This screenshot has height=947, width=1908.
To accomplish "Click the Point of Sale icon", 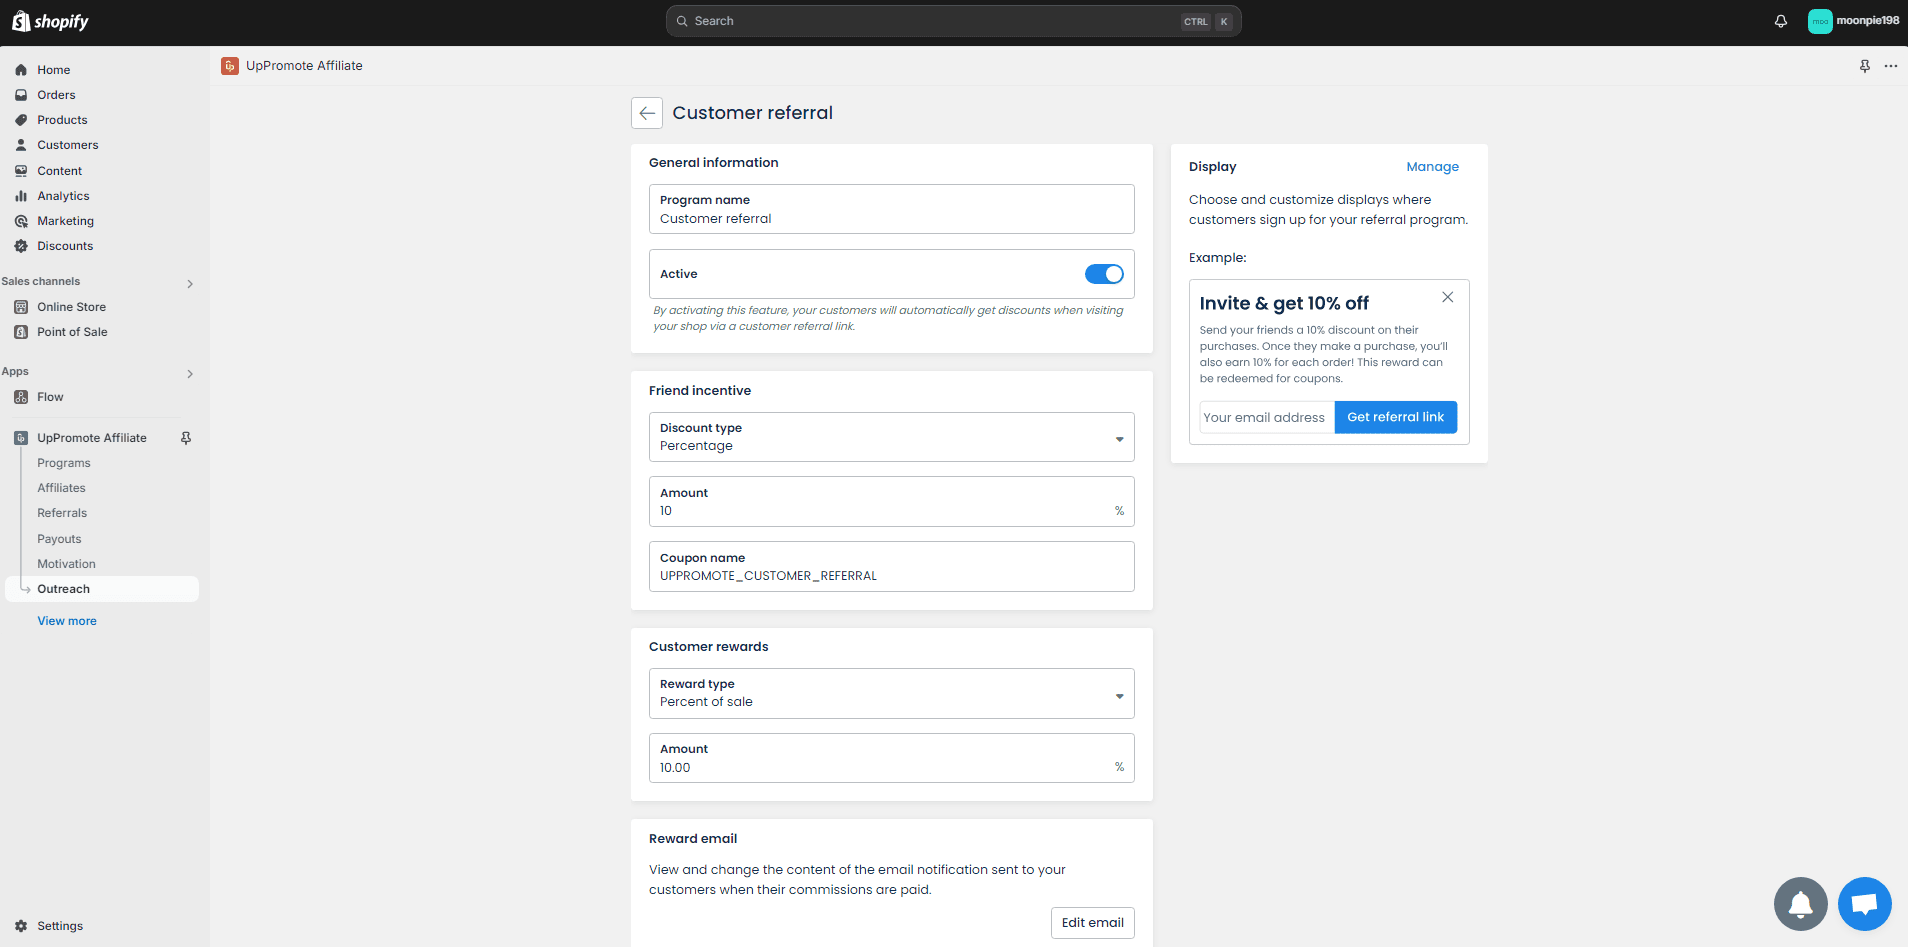I will [x=21, y=332].
